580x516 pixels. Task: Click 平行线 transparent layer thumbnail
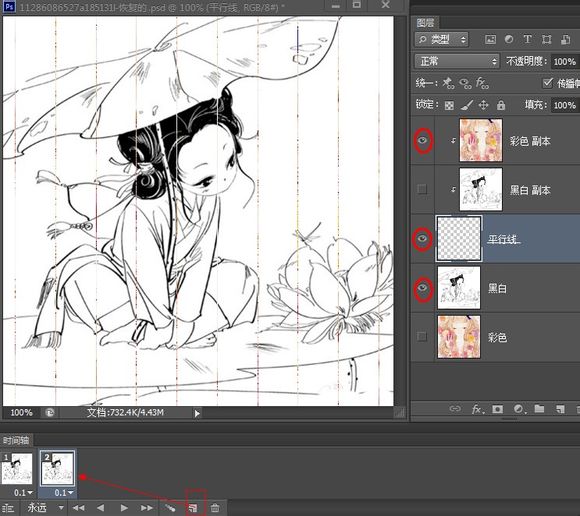point(459,239)
